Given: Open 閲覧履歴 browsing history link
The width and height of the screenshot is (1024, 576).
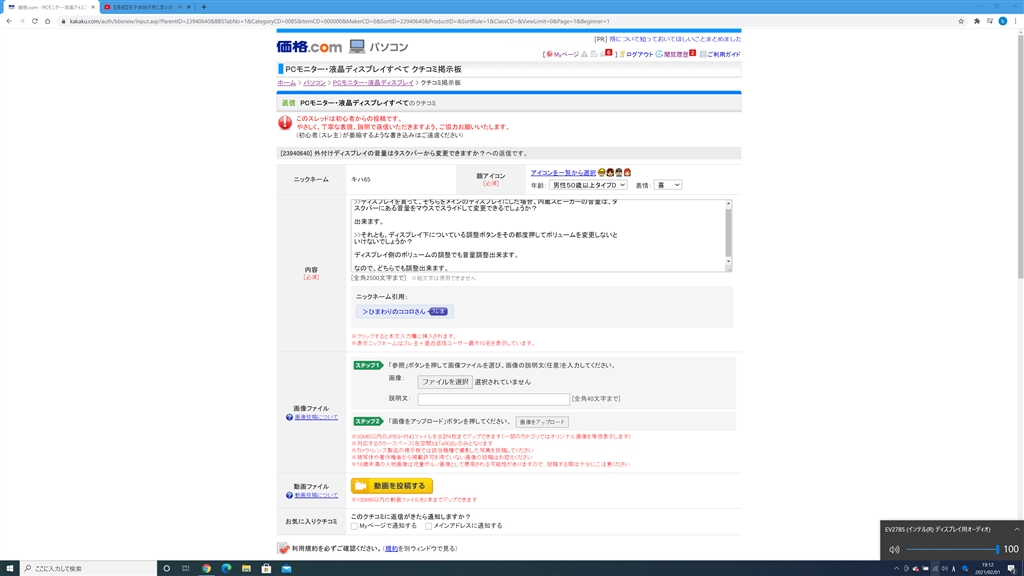Looking at the screenshot, I should tap(676, 54).
